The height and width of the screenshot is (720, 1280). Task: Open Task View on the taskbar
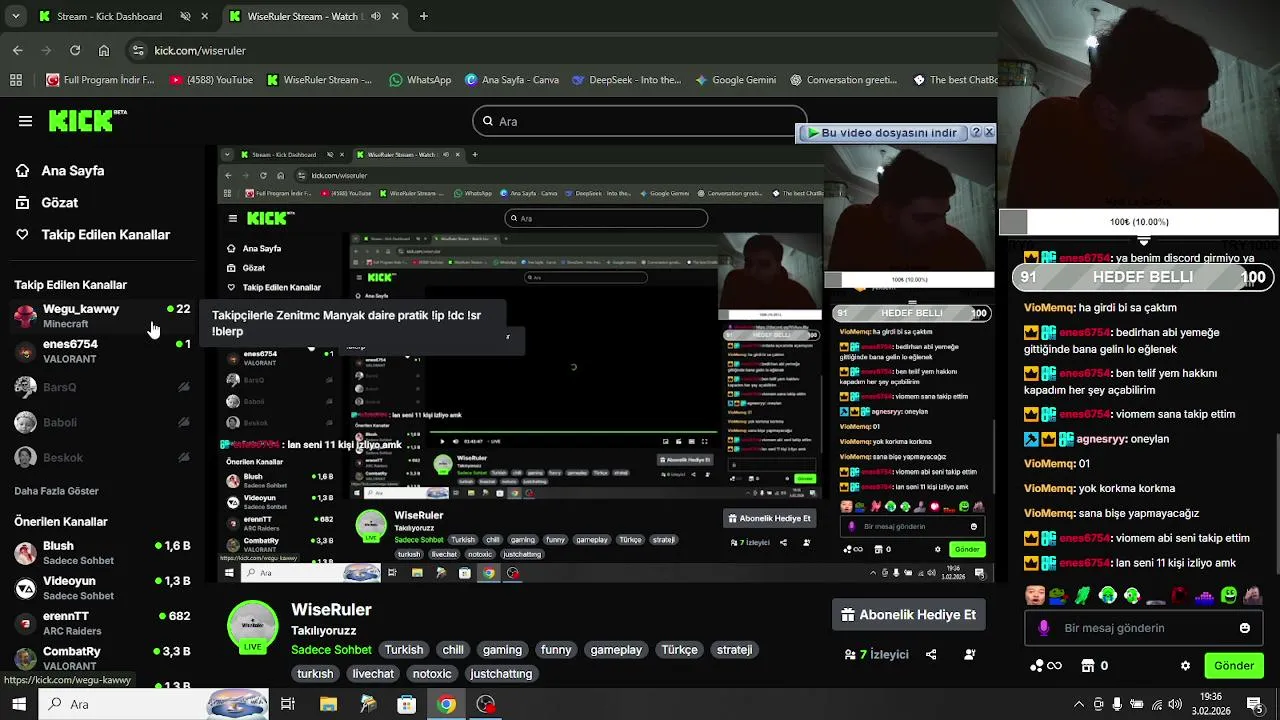(287, 704)
